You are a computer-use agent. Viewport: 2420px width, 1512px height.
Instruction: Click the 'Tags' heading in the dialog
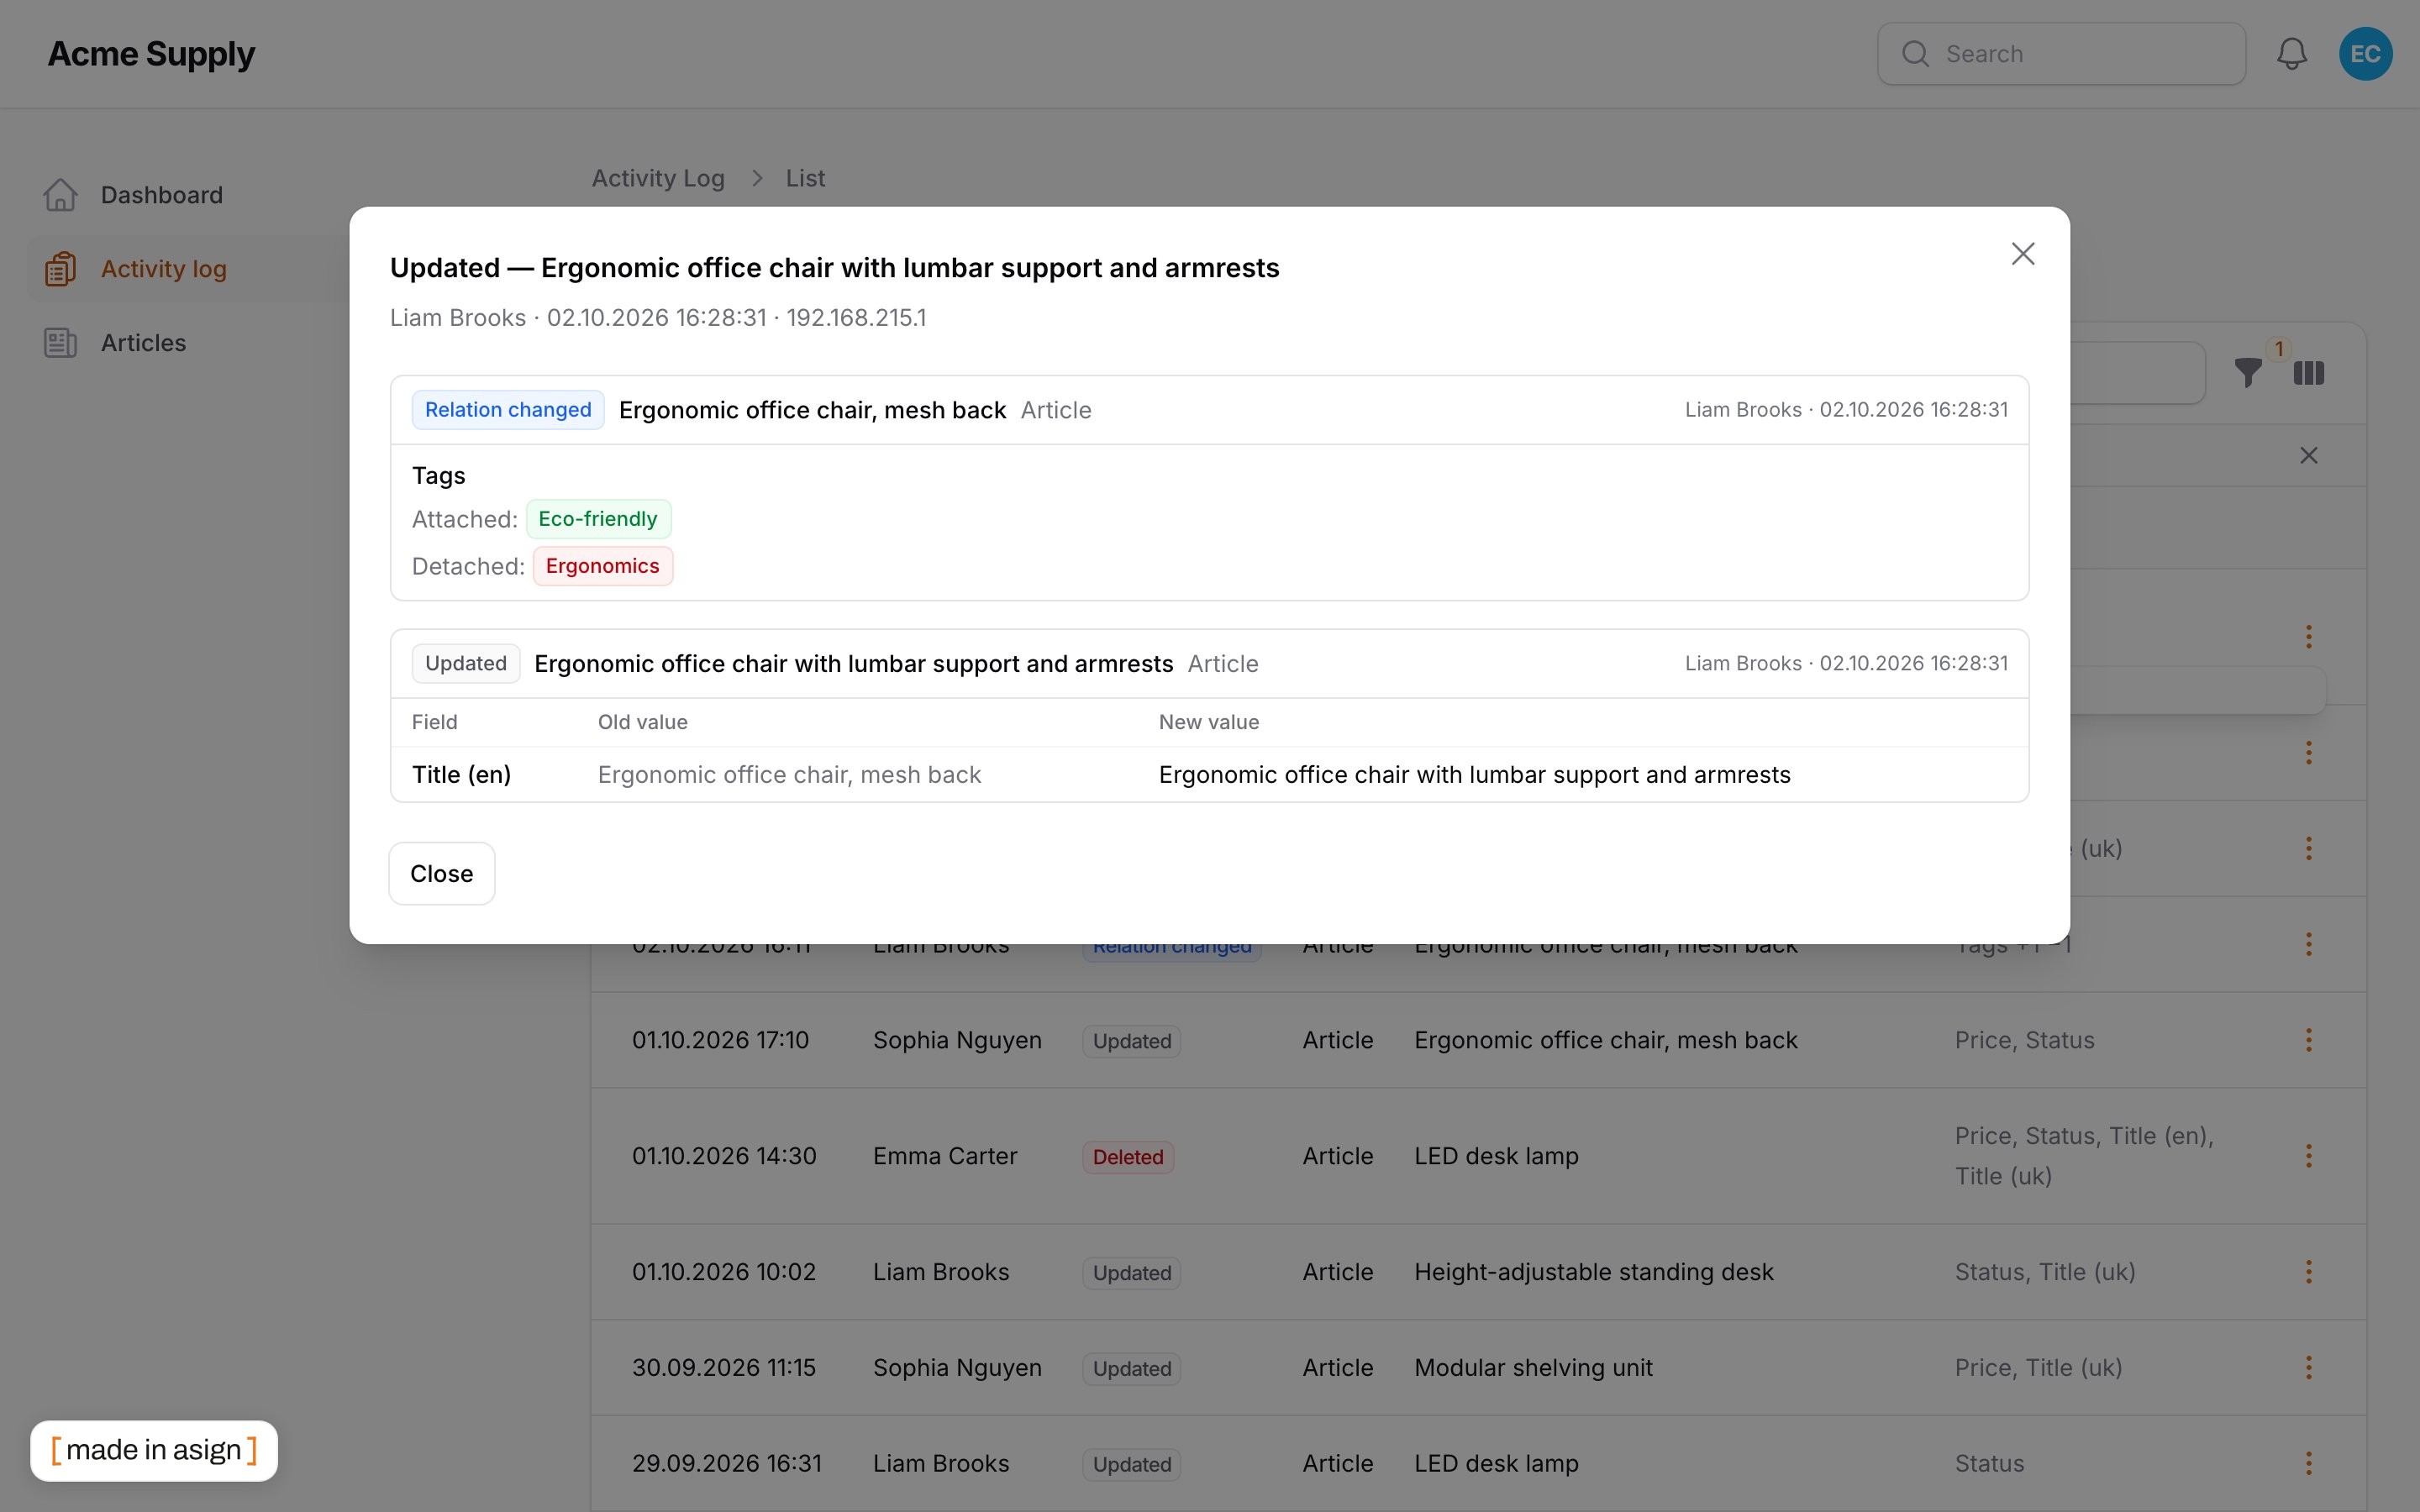438,476
